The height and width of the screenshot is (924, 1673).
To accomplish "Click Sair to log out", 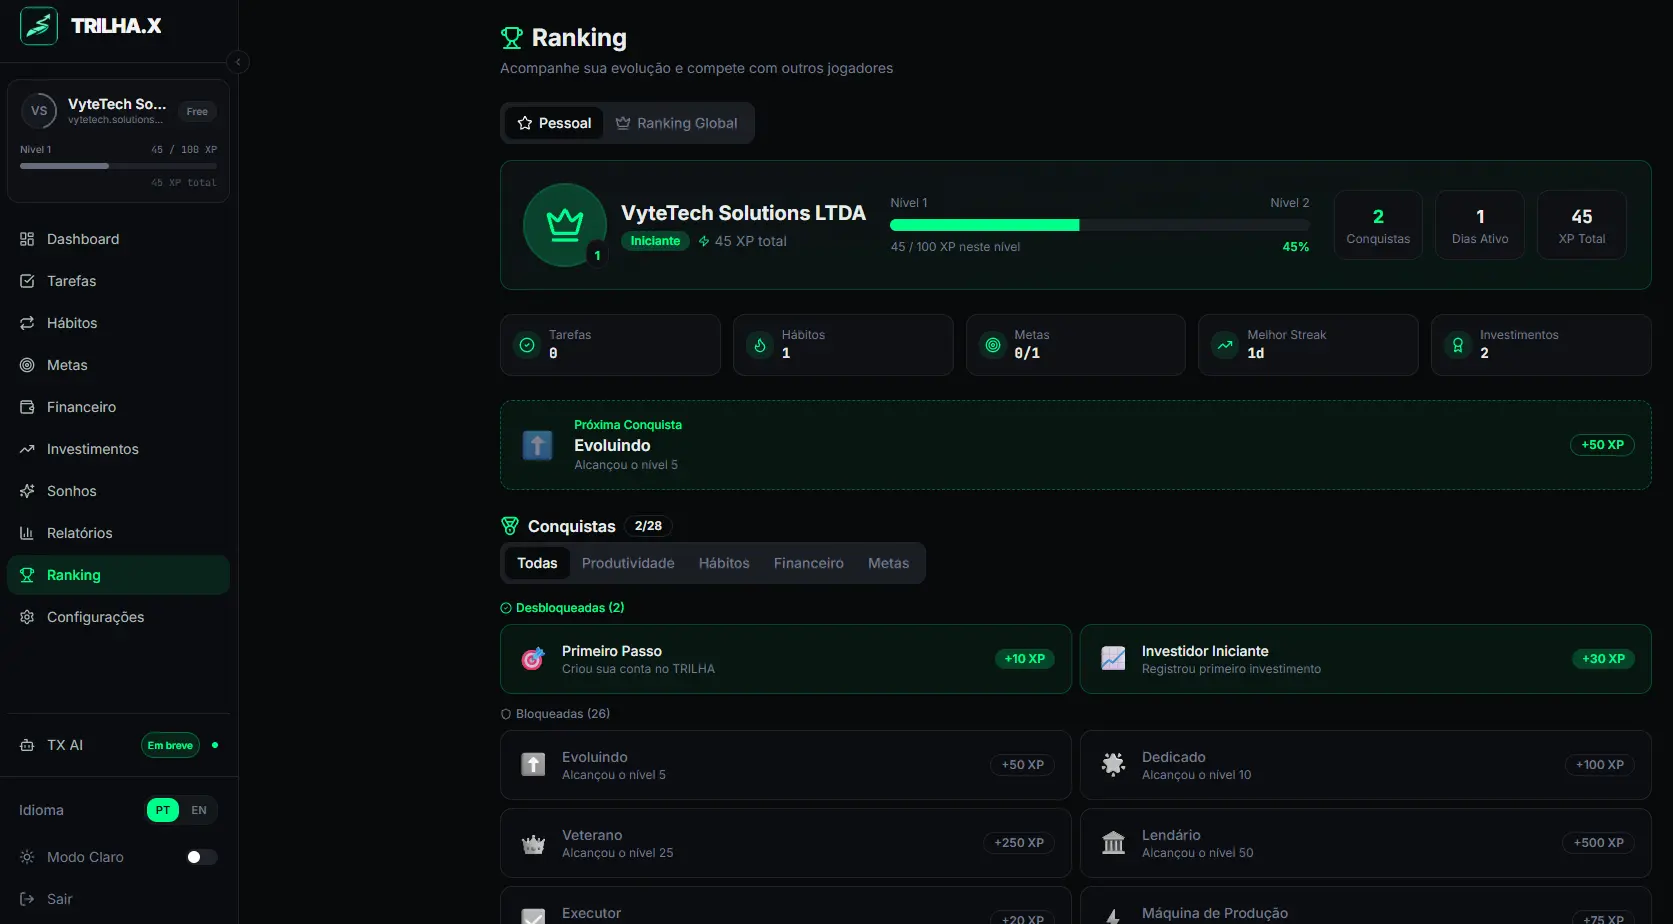I will point(118,899).
